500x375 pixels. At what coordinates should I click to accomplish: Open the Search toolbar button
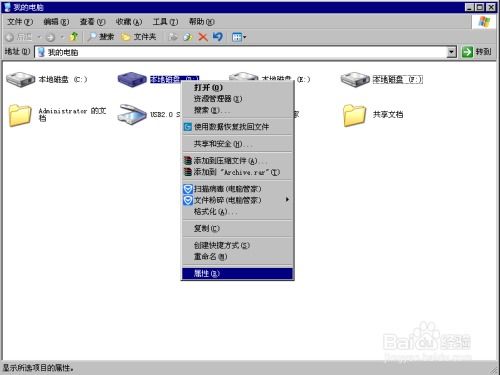point(101,37)
